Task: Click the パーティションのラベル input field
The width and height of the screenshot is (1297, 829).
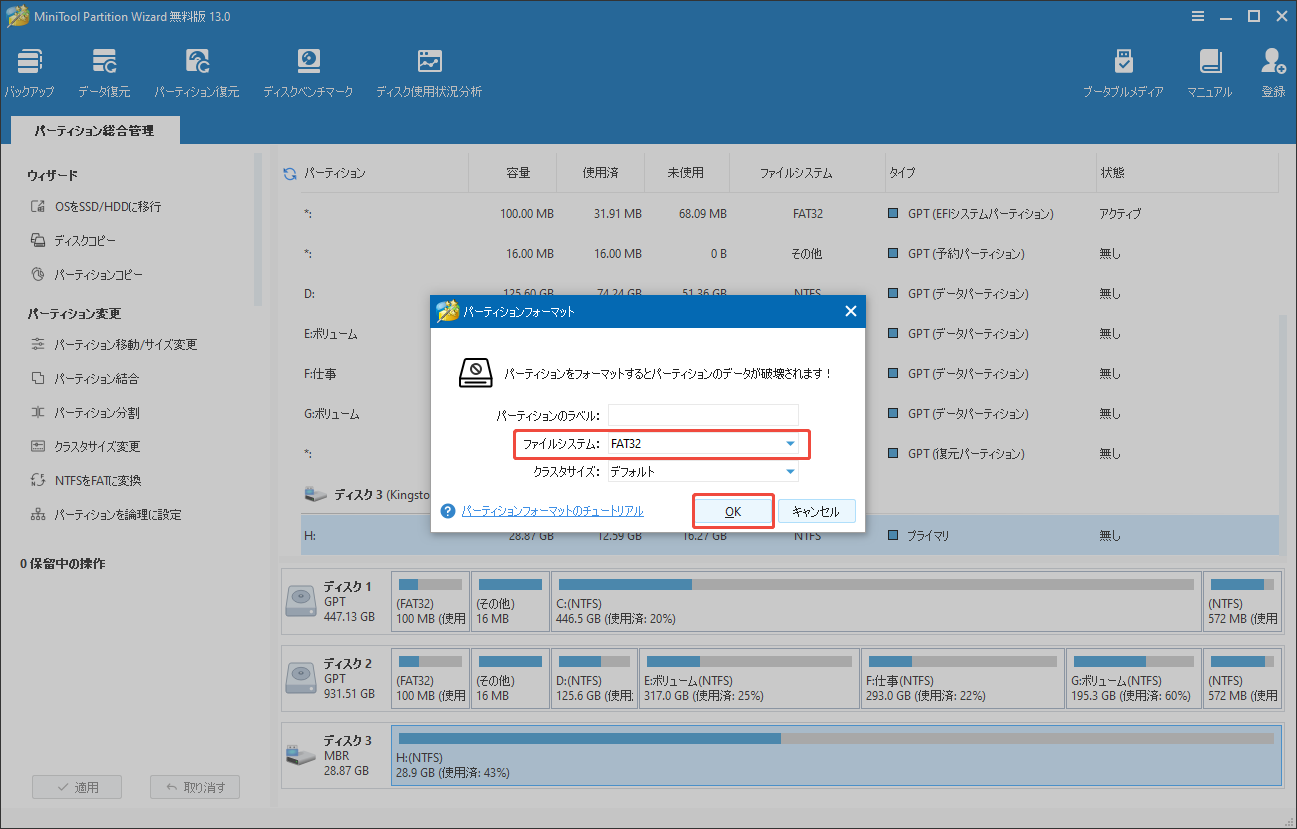Action: click(x=703, y=414)
